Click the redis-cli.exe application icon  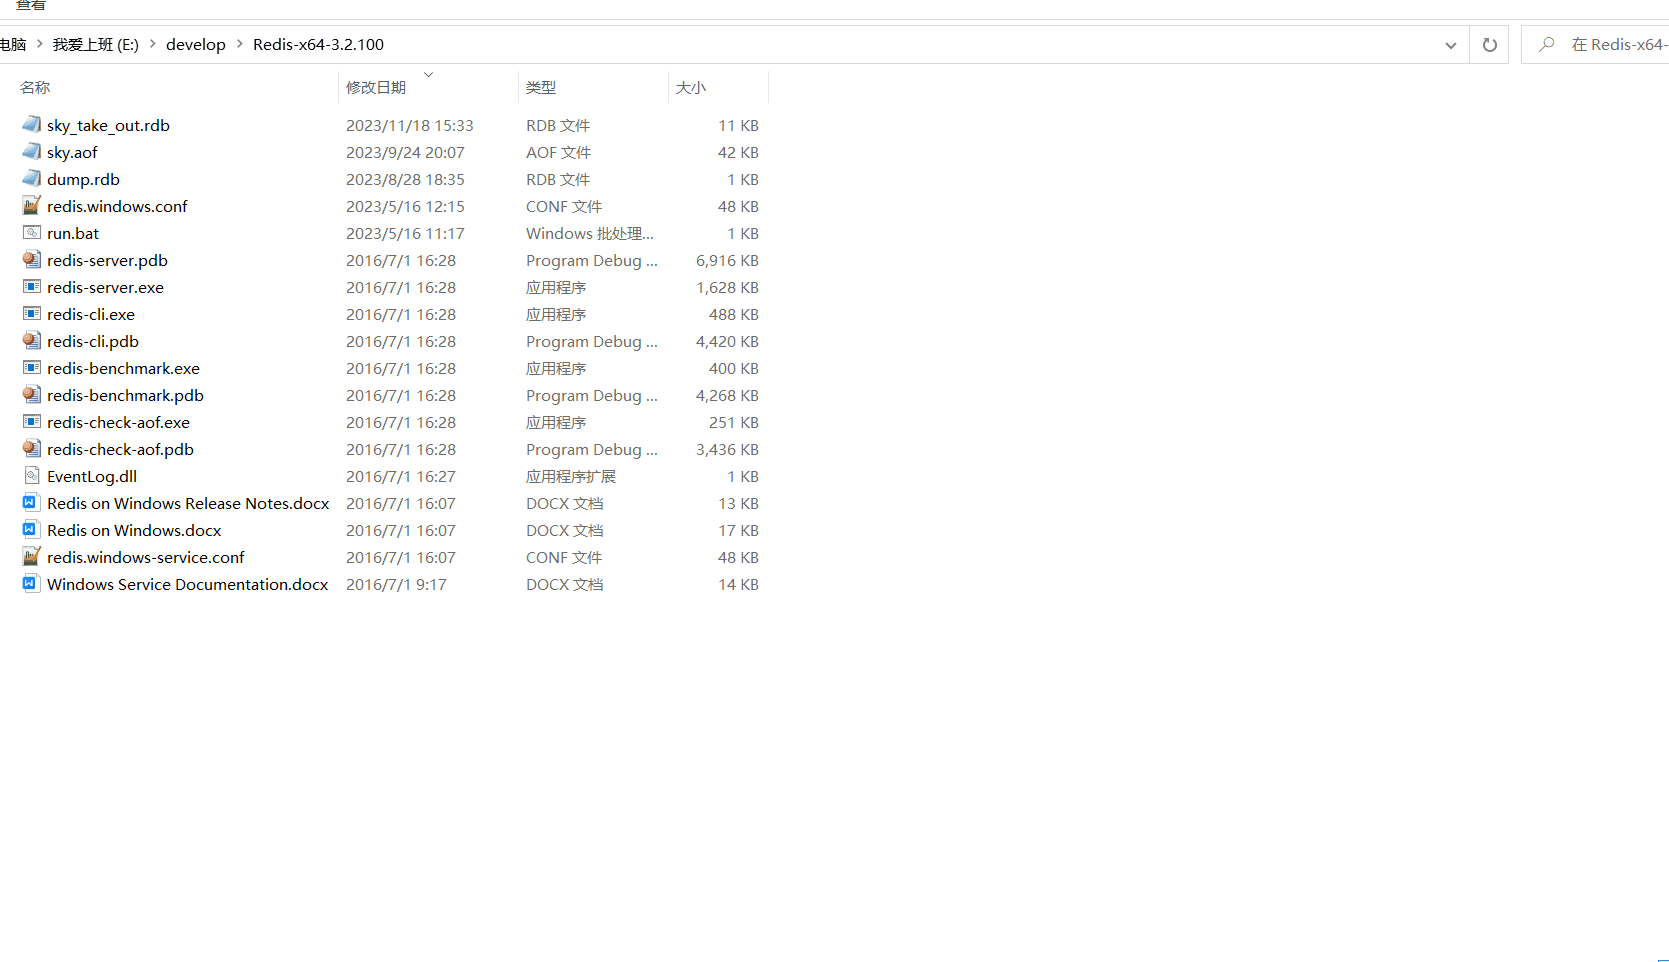(32, 314)
